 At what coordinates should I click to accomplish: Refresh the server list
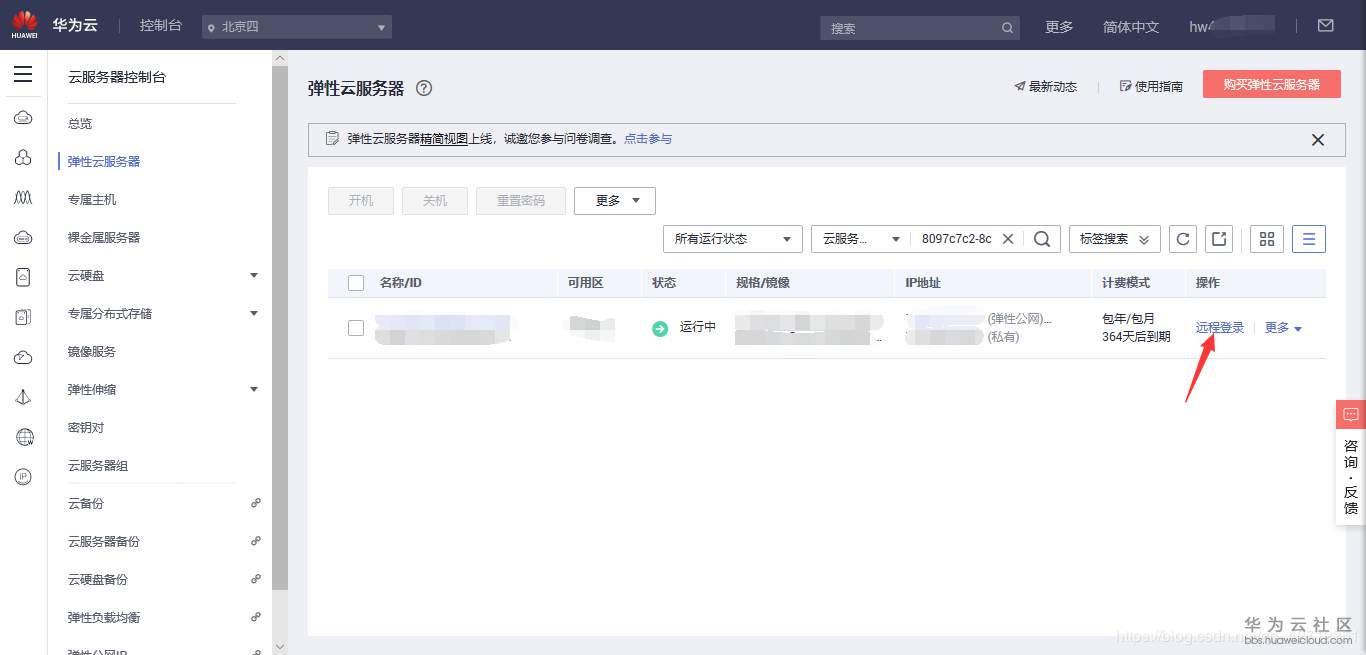coord(1183,239)
